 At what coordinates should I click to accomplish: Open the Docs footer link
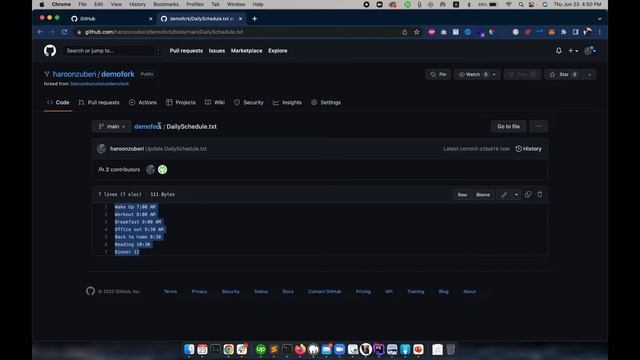[288, 291]
